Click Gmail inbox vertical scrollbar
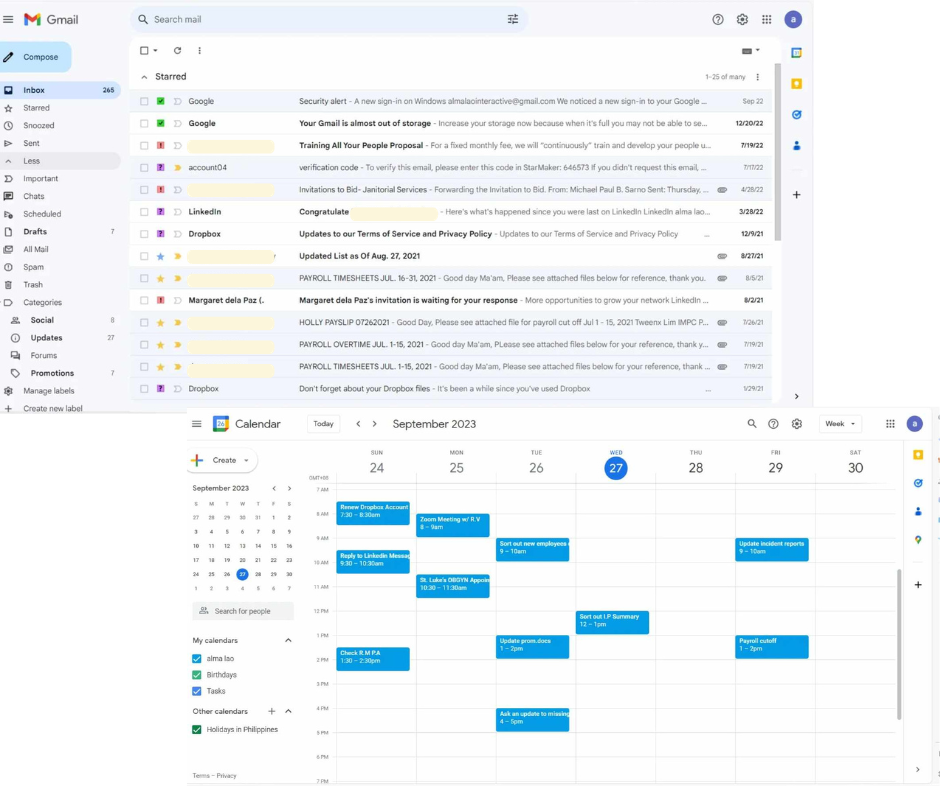The image size is (940, 788). pos(778,152)
